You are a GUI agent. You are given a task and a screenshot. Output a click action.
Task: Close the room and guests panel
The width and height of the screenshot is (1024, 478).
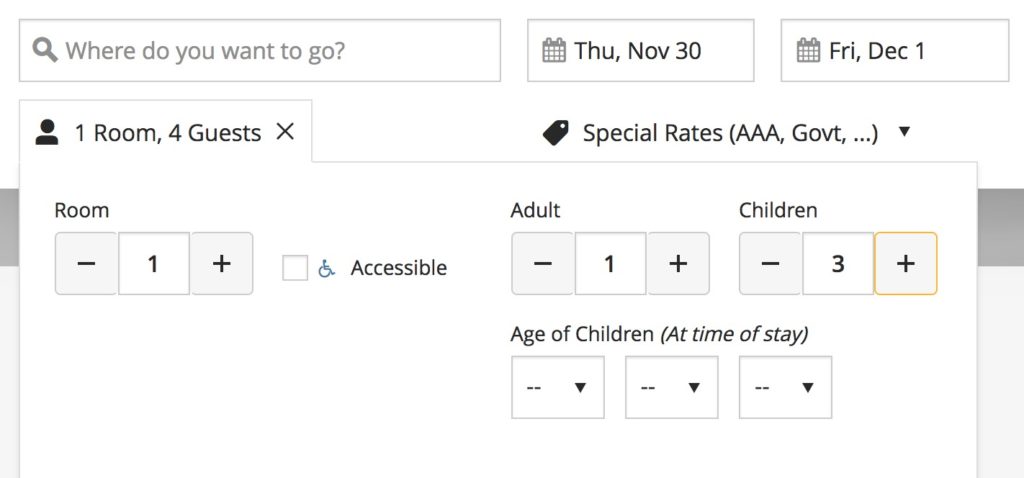point(285,131)
